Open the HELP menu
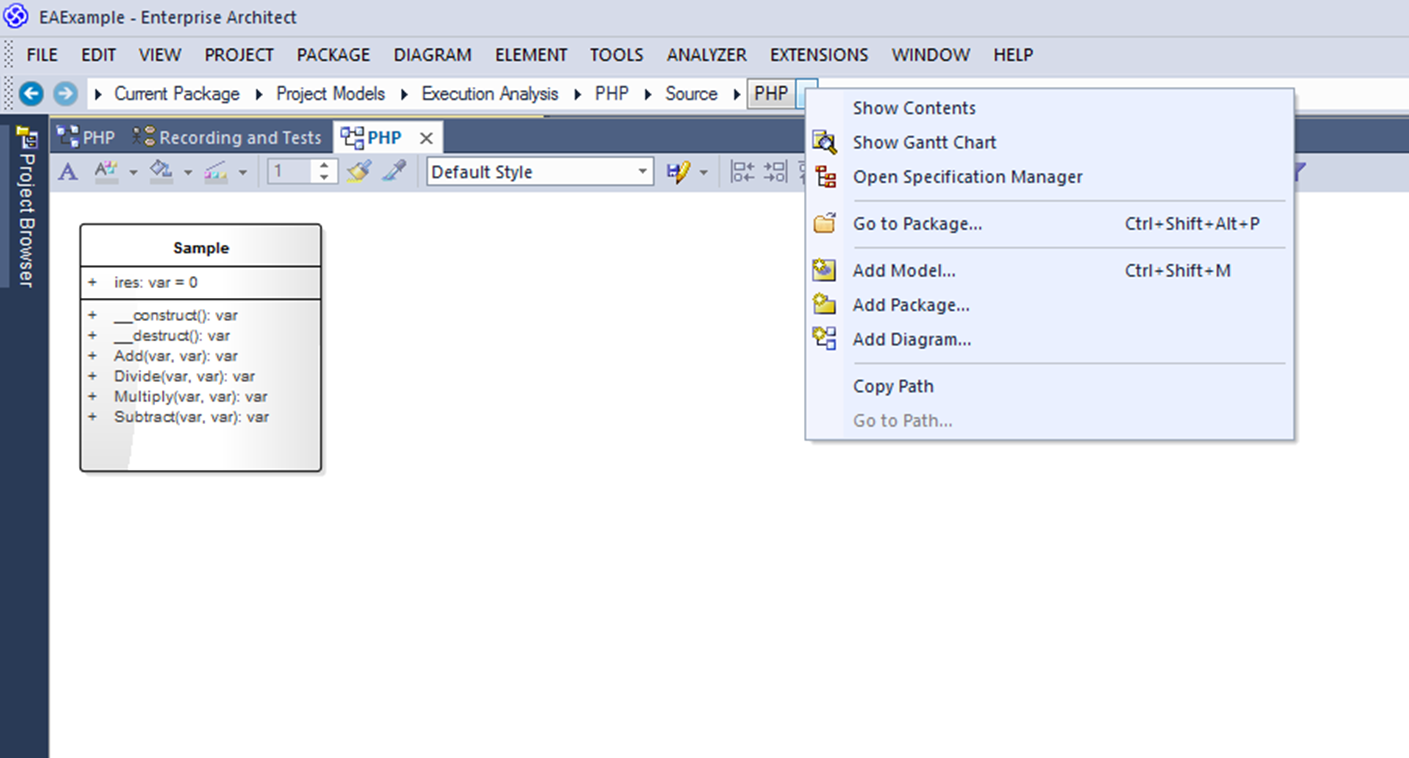 pyautogui.click(x=1013, y=55)
